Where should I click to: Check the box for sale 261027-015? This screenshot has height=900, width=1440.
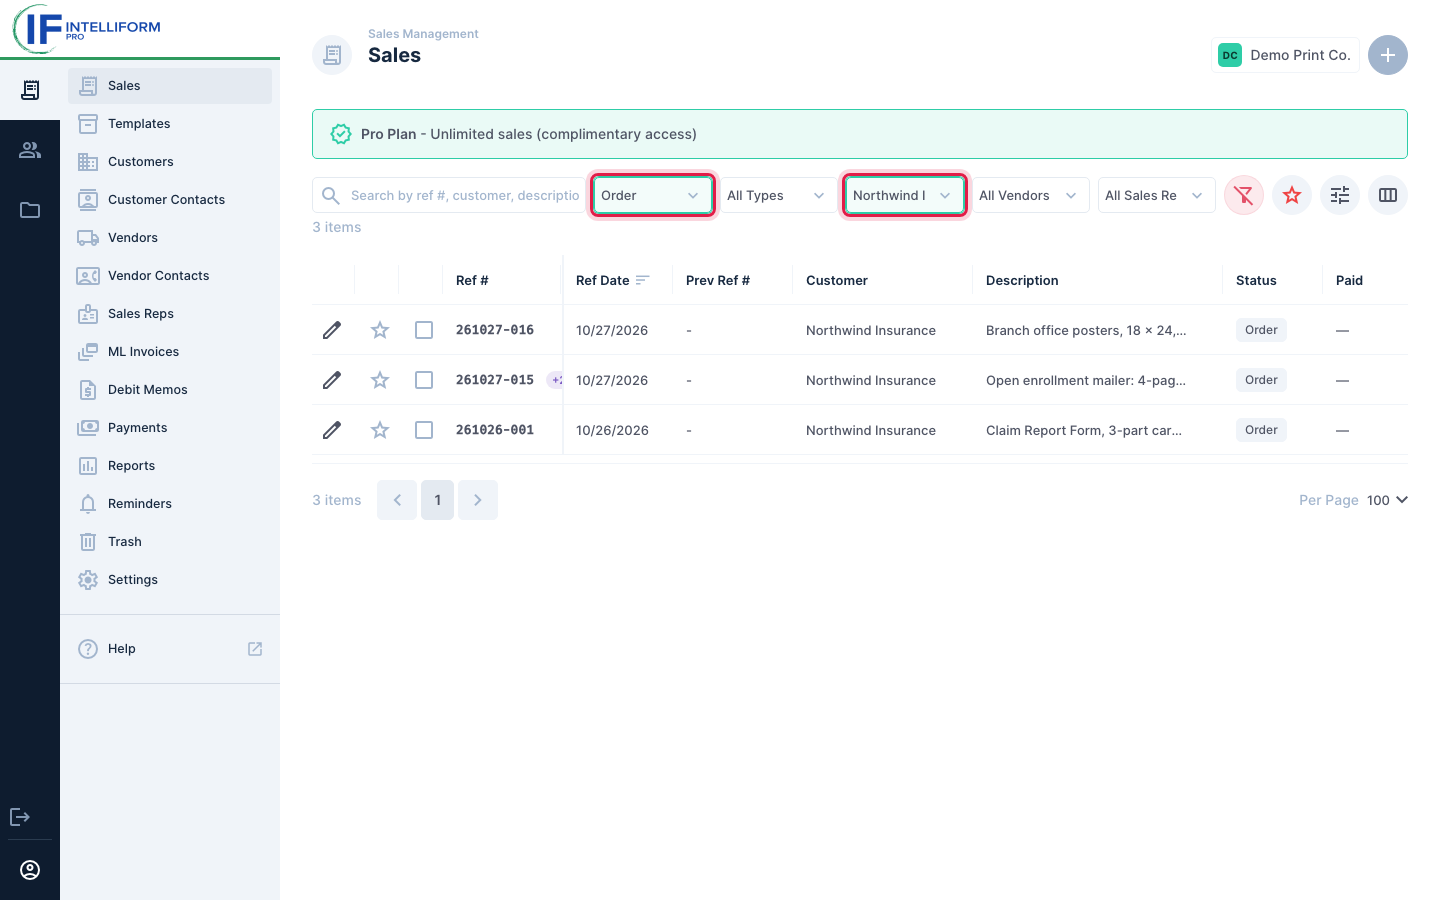tap(424, 380)
